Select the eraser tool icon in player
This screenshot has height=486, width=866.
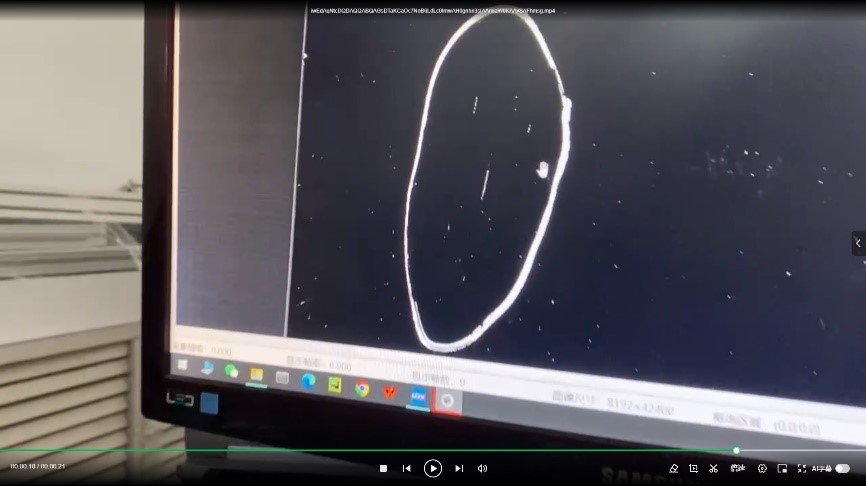pyautogui.click(x=673, y=468)
